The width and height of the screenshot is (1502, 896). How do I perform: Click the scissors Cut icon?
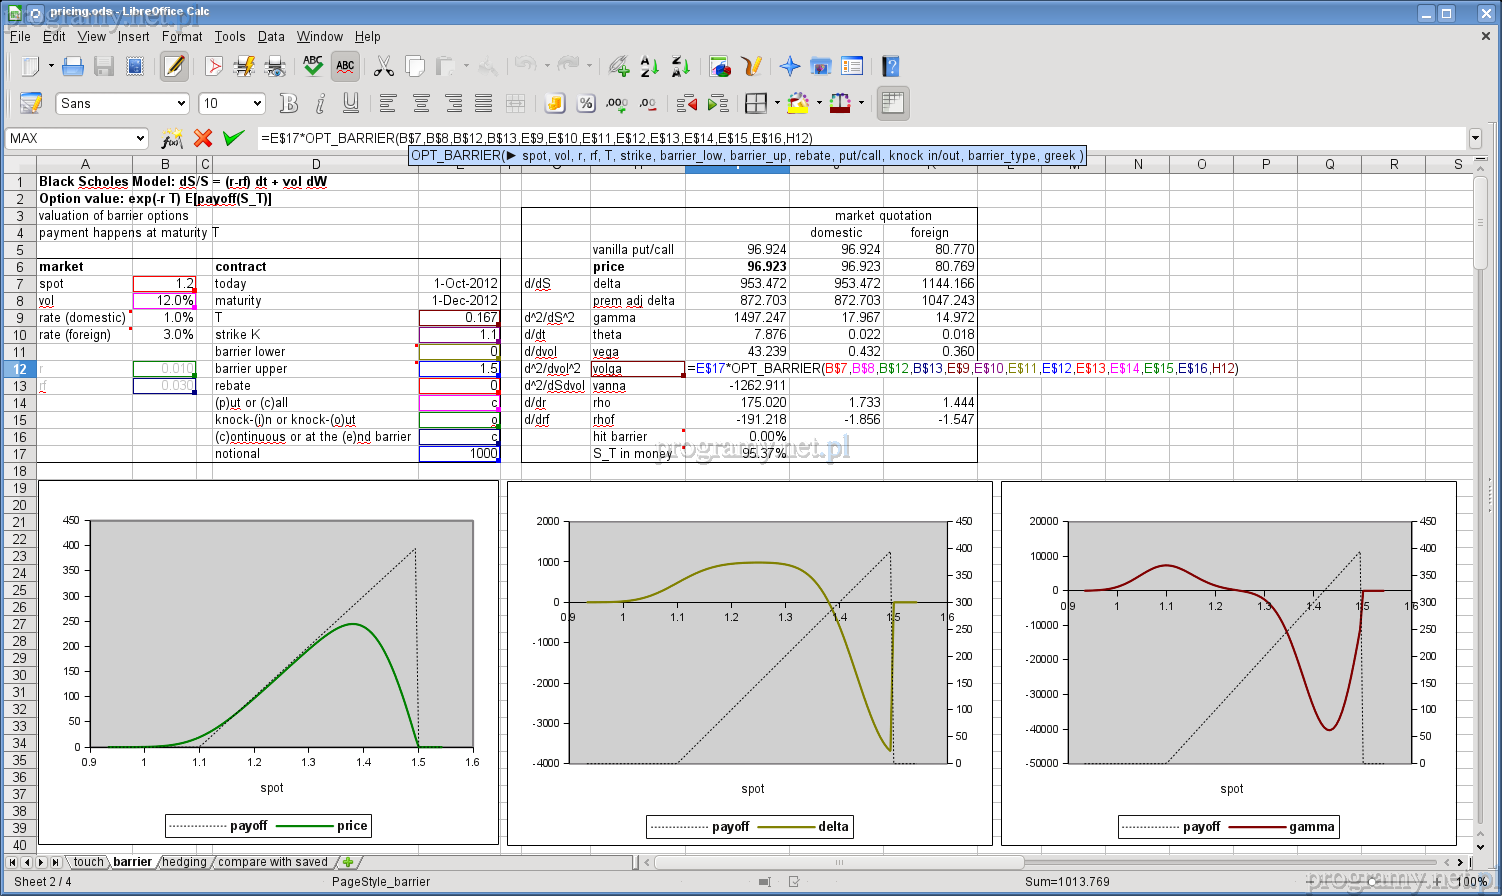tap(384, 67)
